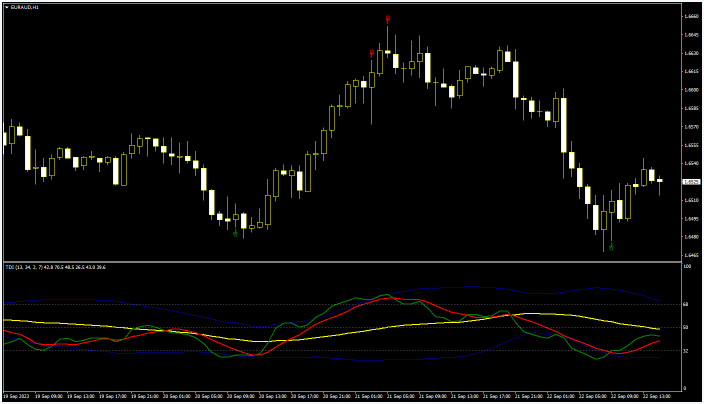Image resolution: width=704 pixels, height=404 pixels.
Task: Click the 68 level on indicator scale
Action: coord(686,304)
